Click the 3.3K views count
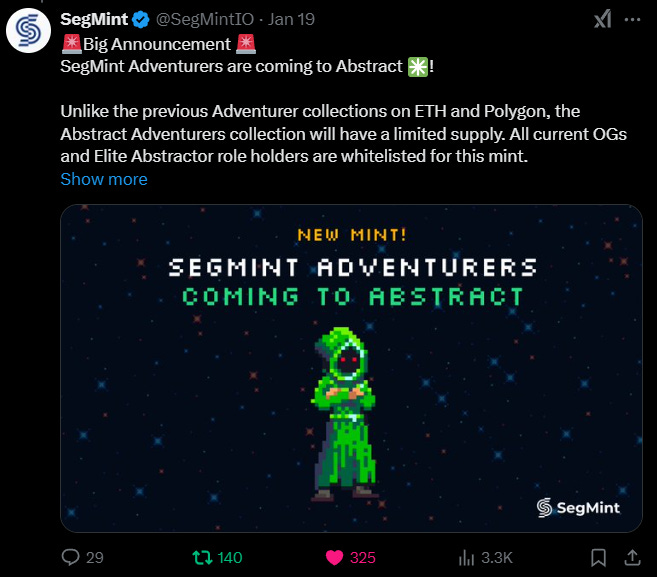 [x=497, y=558]
